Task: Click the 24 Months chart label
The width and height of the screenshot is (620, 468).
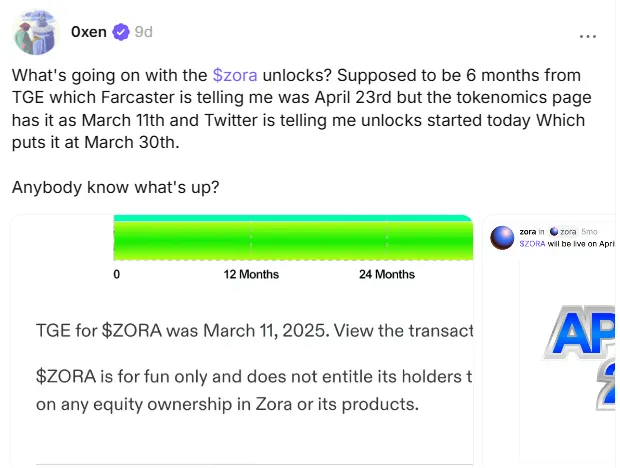Action: click(386, 274)
